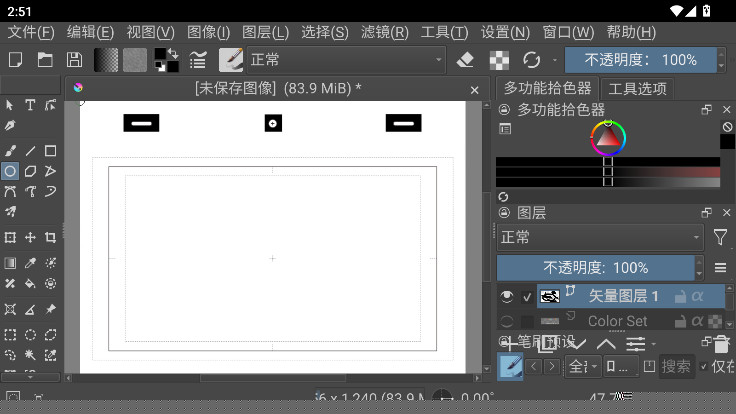736x414 pixels.
Task: Open the brush blending mode 正常 dropdown
Action: click(x=345, y=60)
